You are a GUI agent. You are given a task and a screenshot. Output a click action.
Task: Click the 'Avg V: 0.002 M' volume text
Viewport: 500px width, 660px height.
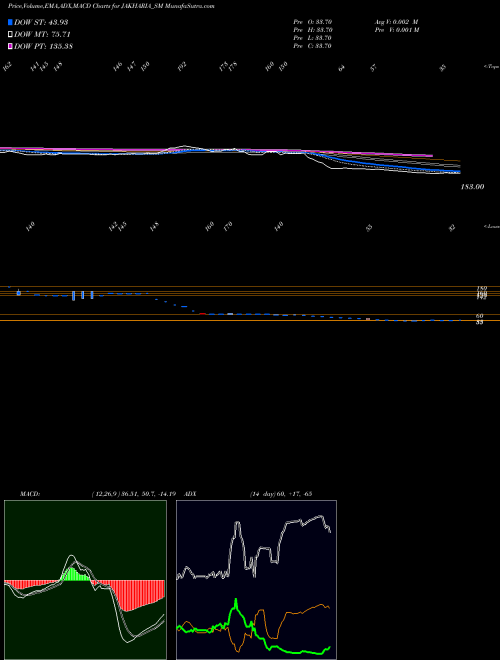pyautogui.click(x=396, y=21)
